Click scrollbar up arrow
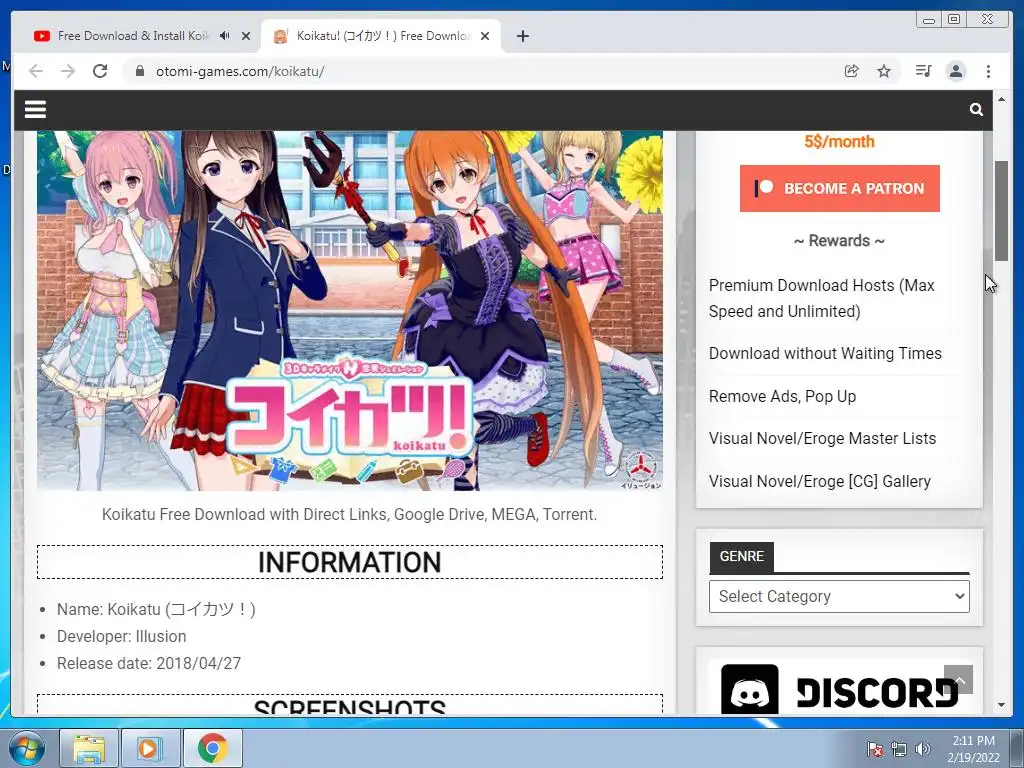1024x768 pixels. pyautogui.click(x=1001, y=99)
